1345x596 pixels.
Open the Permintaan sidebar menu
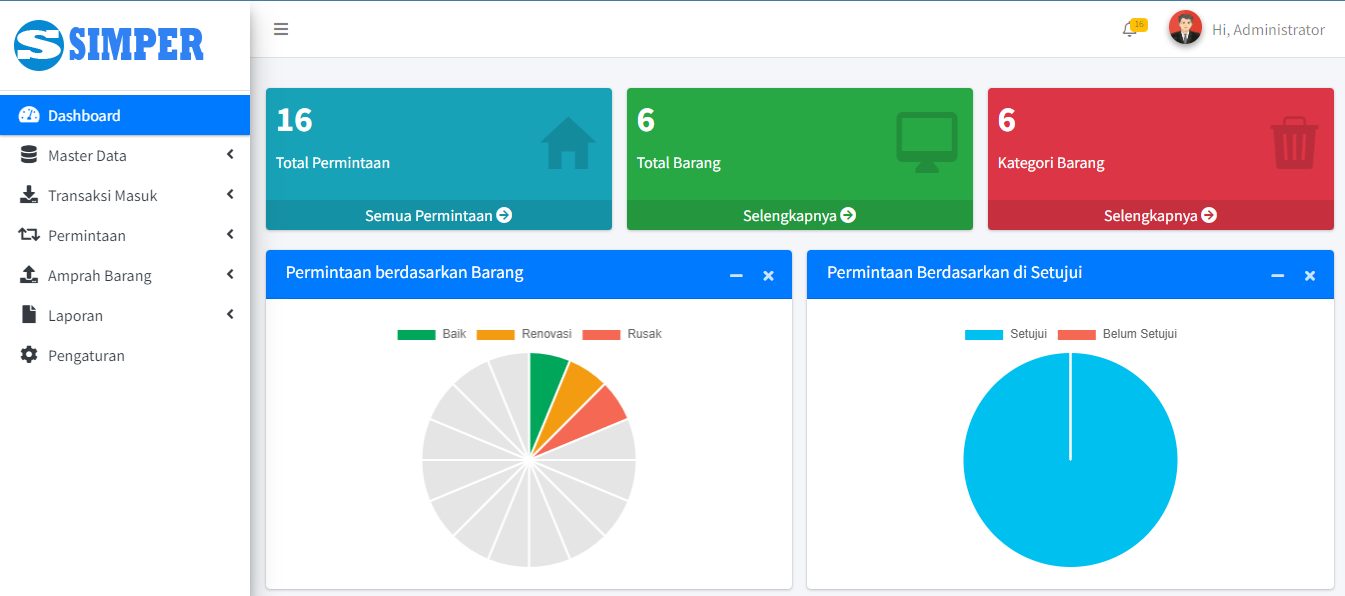125,235
